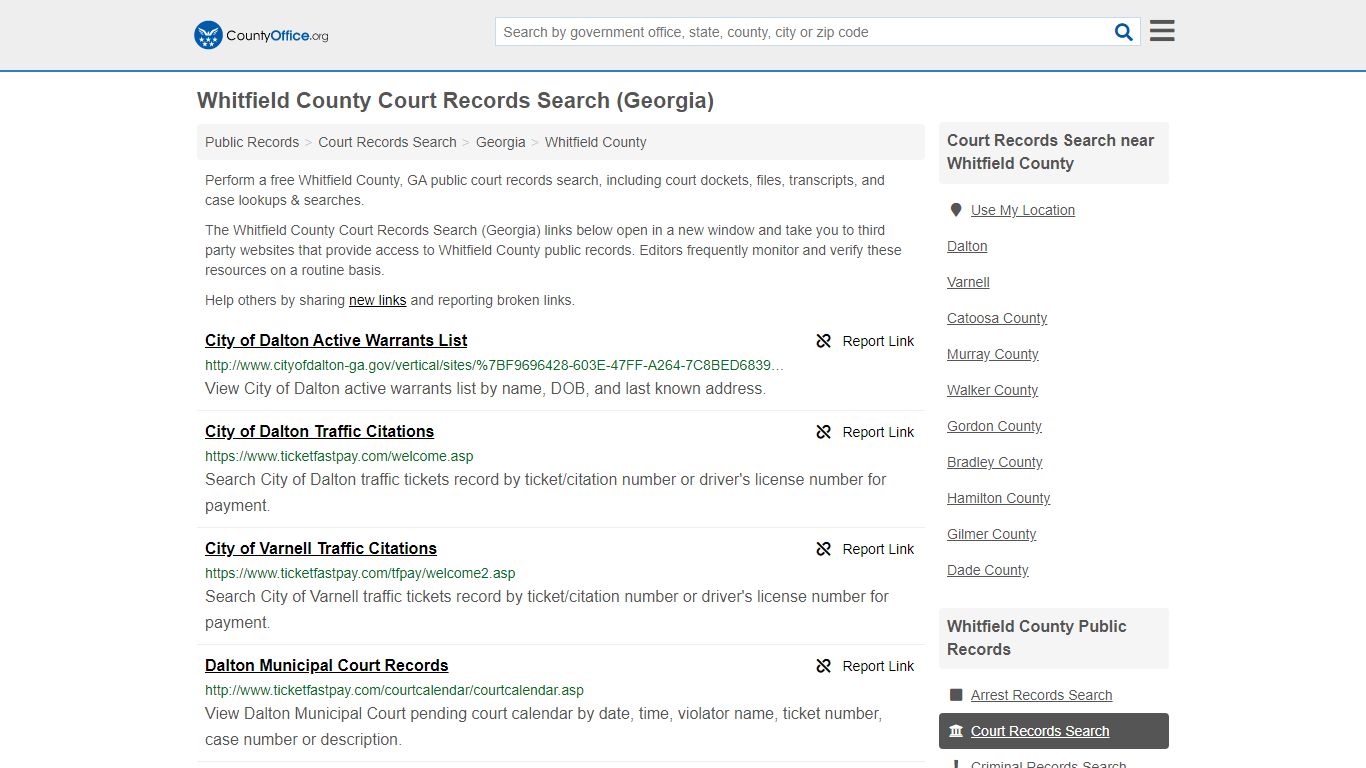Click the courthouse icon in Court Records Search
The width and height of the screenshot is (1366, 768).
pyautogui.click(x=956, y=731)
